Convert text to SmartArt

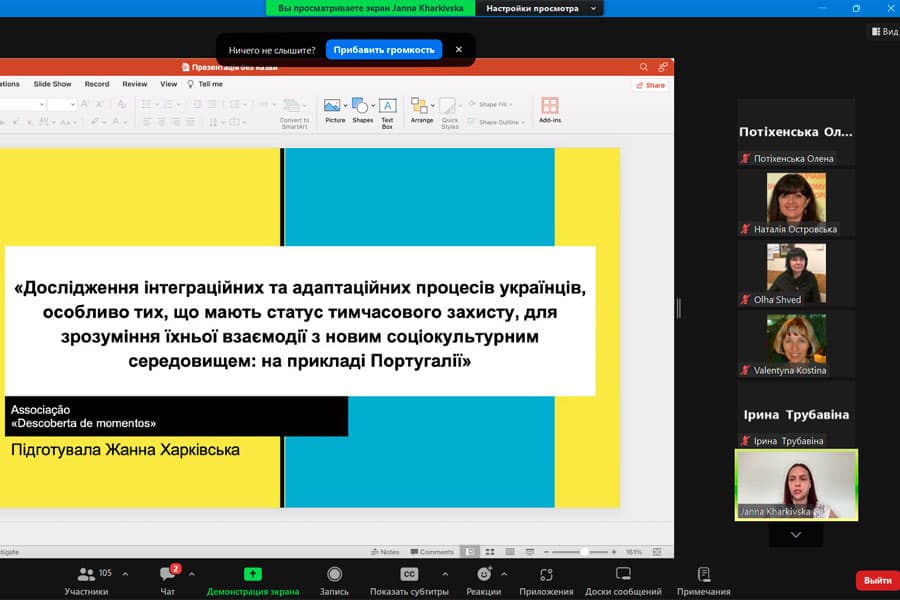click(293, 110)
